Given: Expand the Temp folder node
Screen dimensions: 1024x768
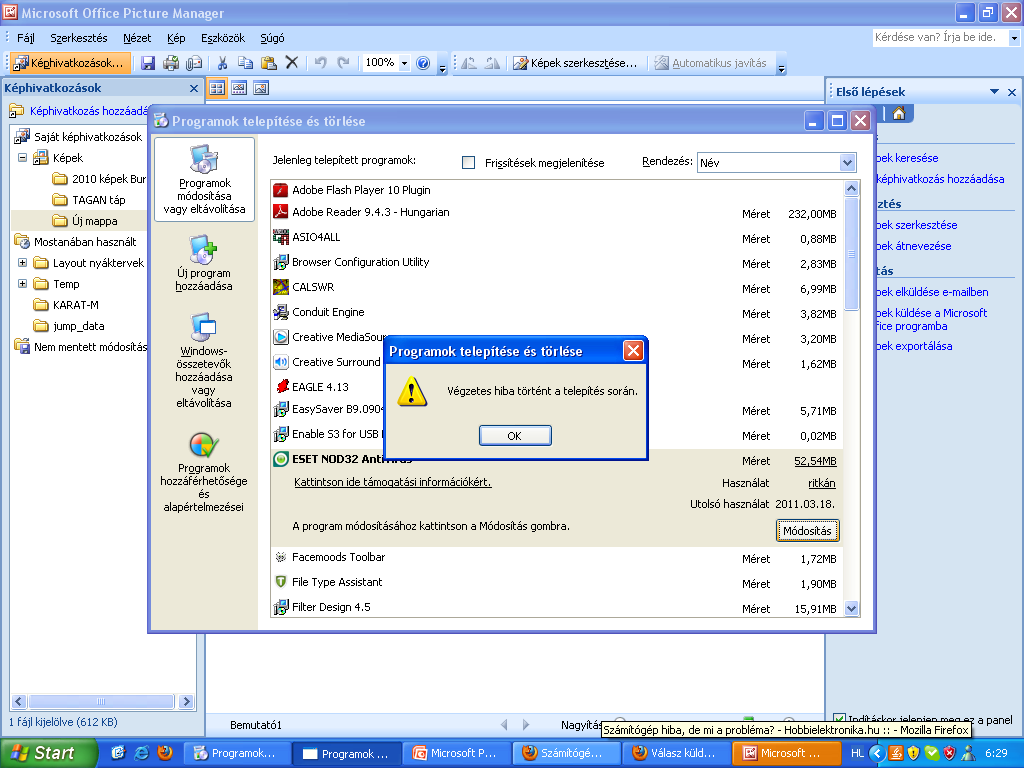Looking at the screenshot, I should pyautogui.click(x=22, y=283).
